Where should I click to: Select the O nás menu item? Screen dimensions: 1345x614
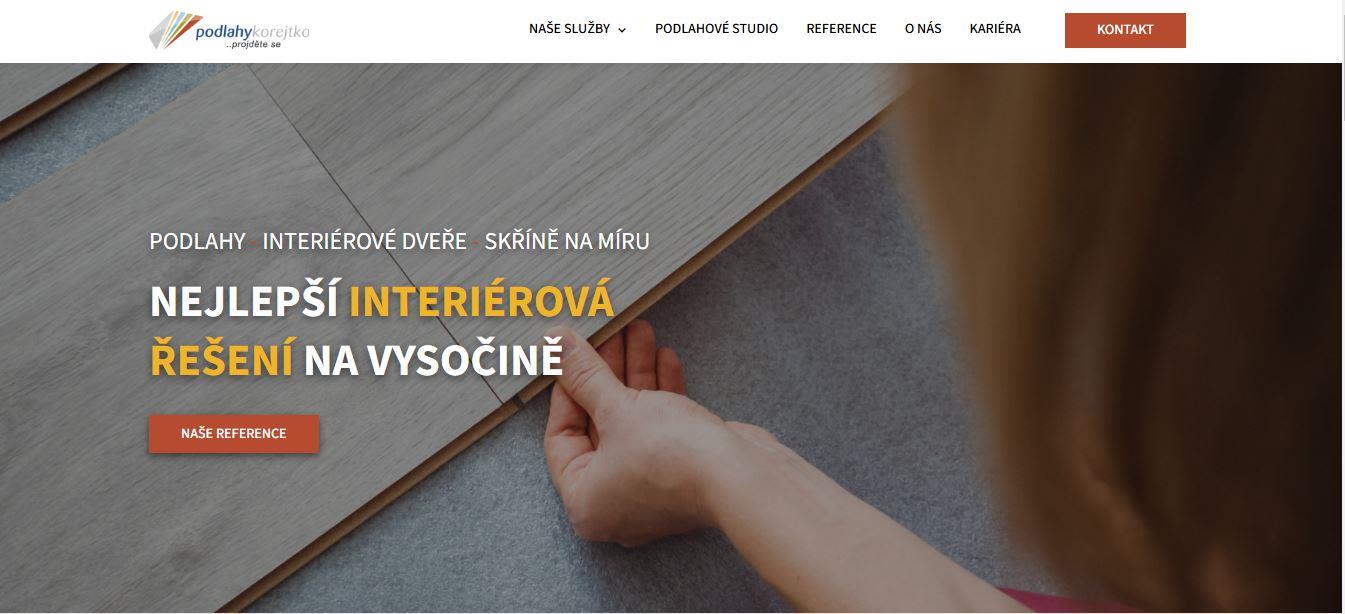(923, 29)
